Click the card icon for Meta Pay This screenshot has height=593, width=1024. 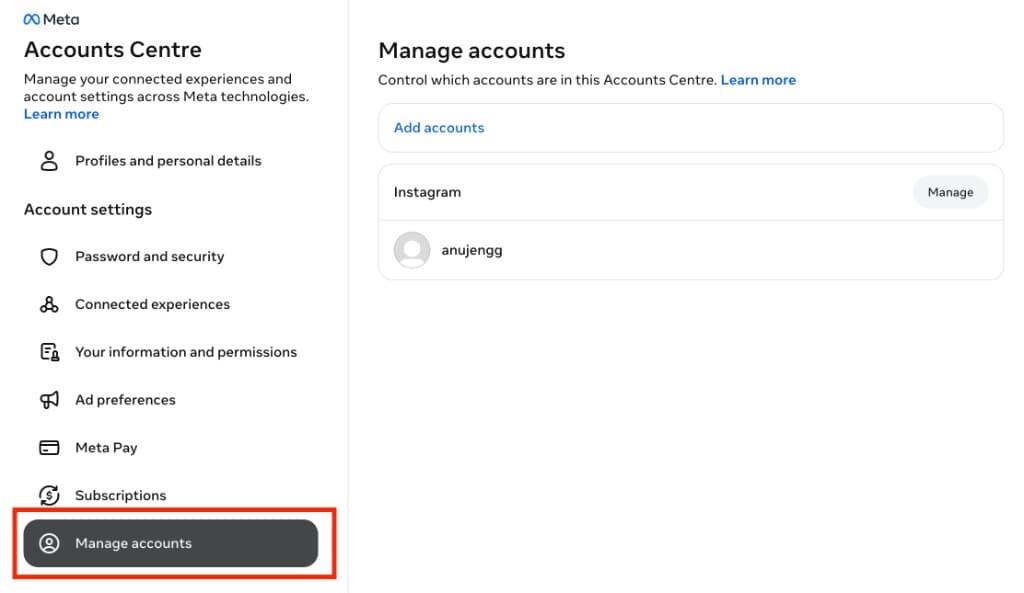pyautogui.click(x=49, y=447)
